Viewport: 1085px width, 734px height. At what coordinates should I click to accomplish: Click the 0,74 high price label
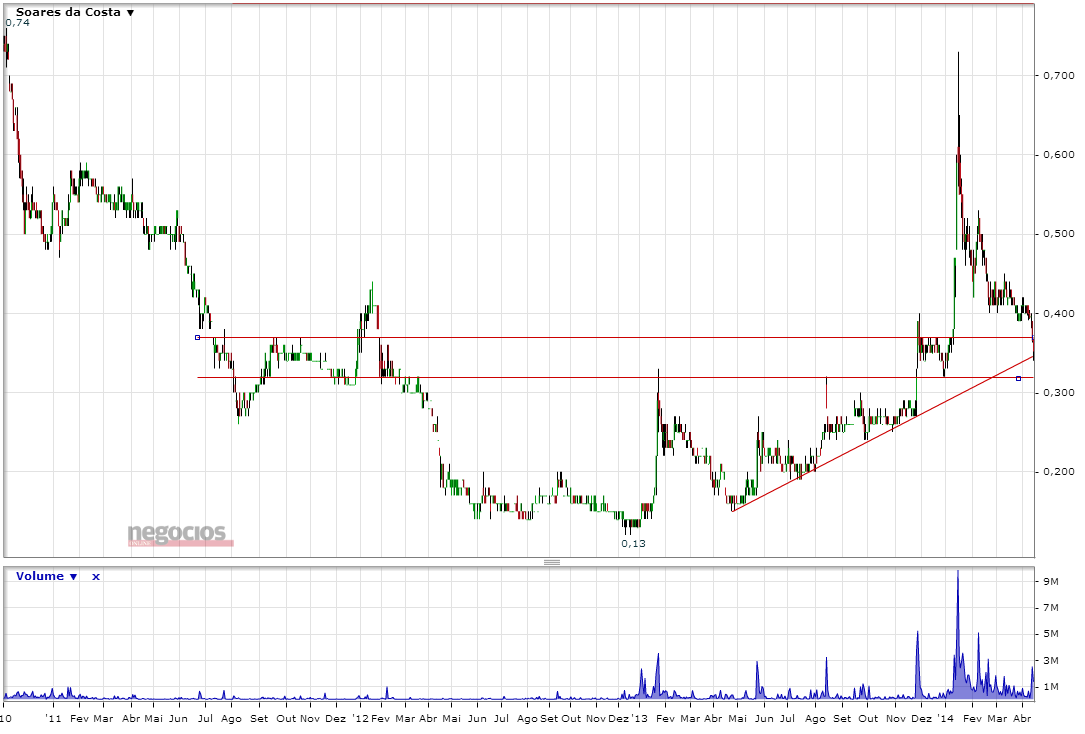point(17,23)
